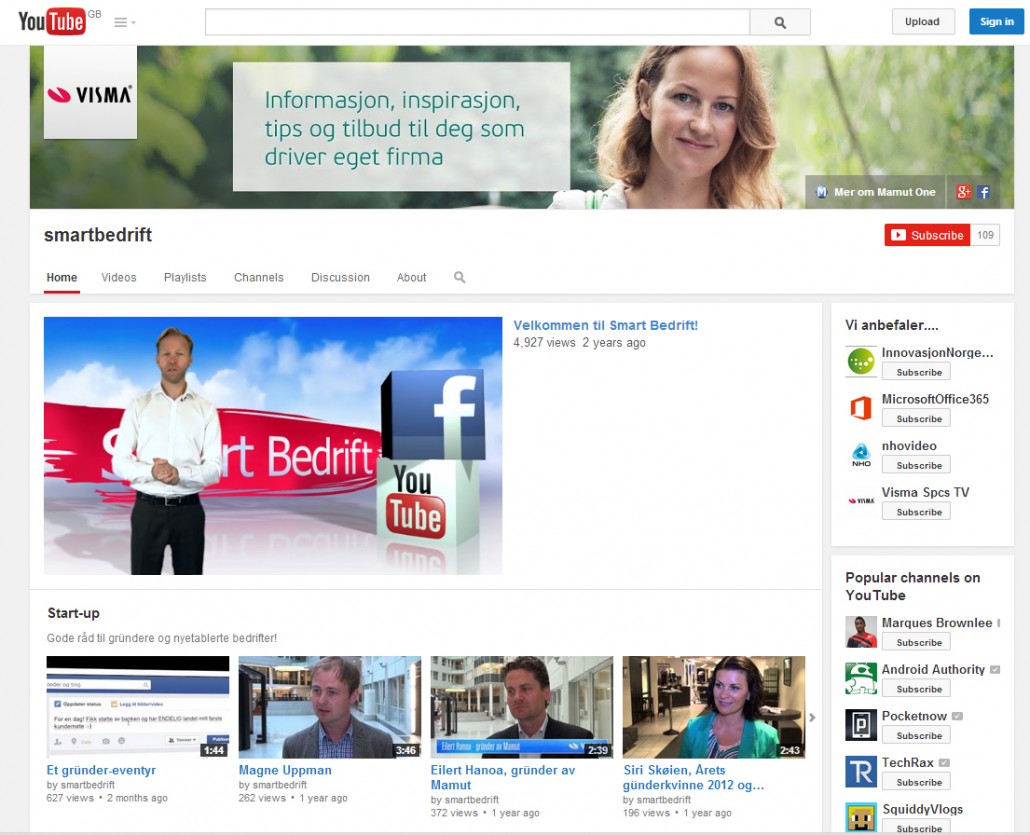Open the Mer om Mamut One link

[x=876, y=192]
